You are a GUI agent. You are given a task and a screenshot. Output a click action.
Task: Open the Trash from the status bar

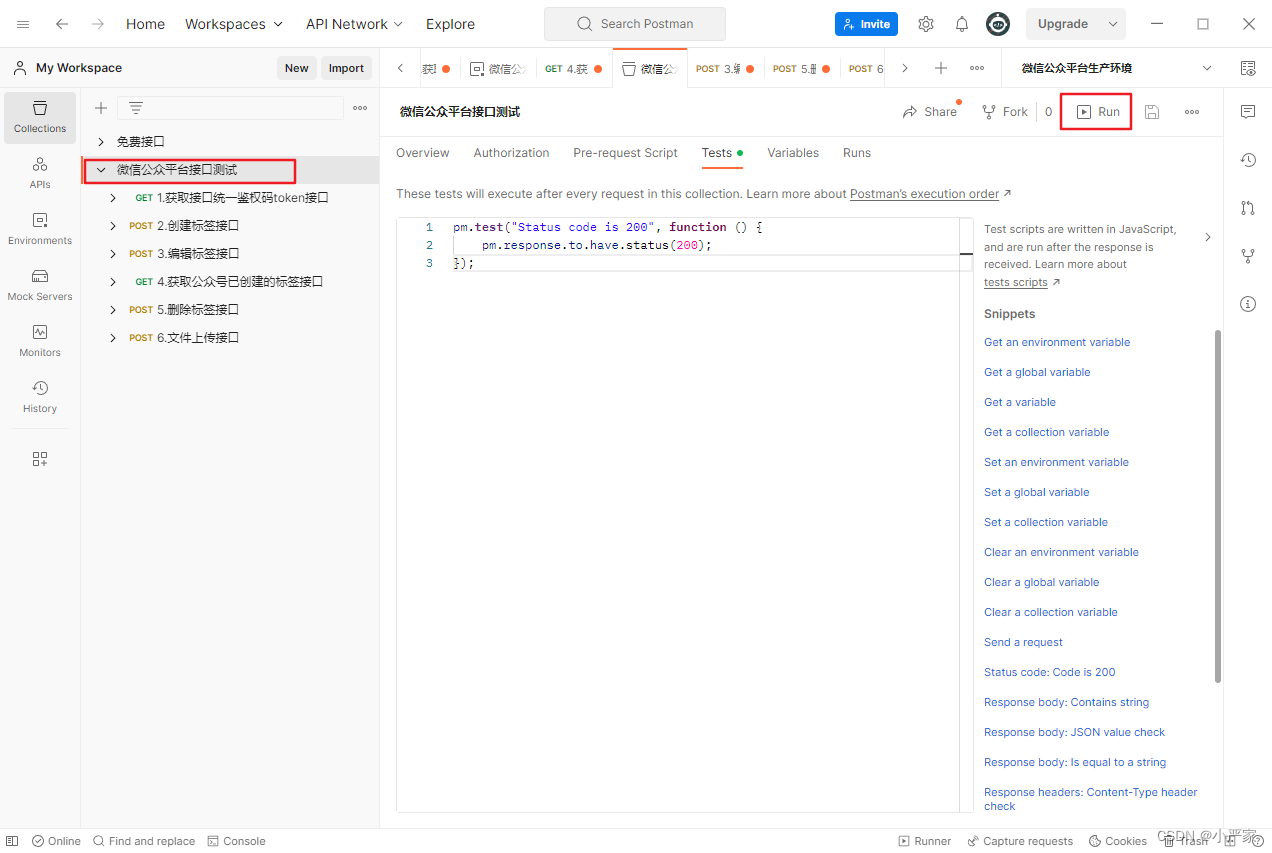click(x=1186, y=841)
